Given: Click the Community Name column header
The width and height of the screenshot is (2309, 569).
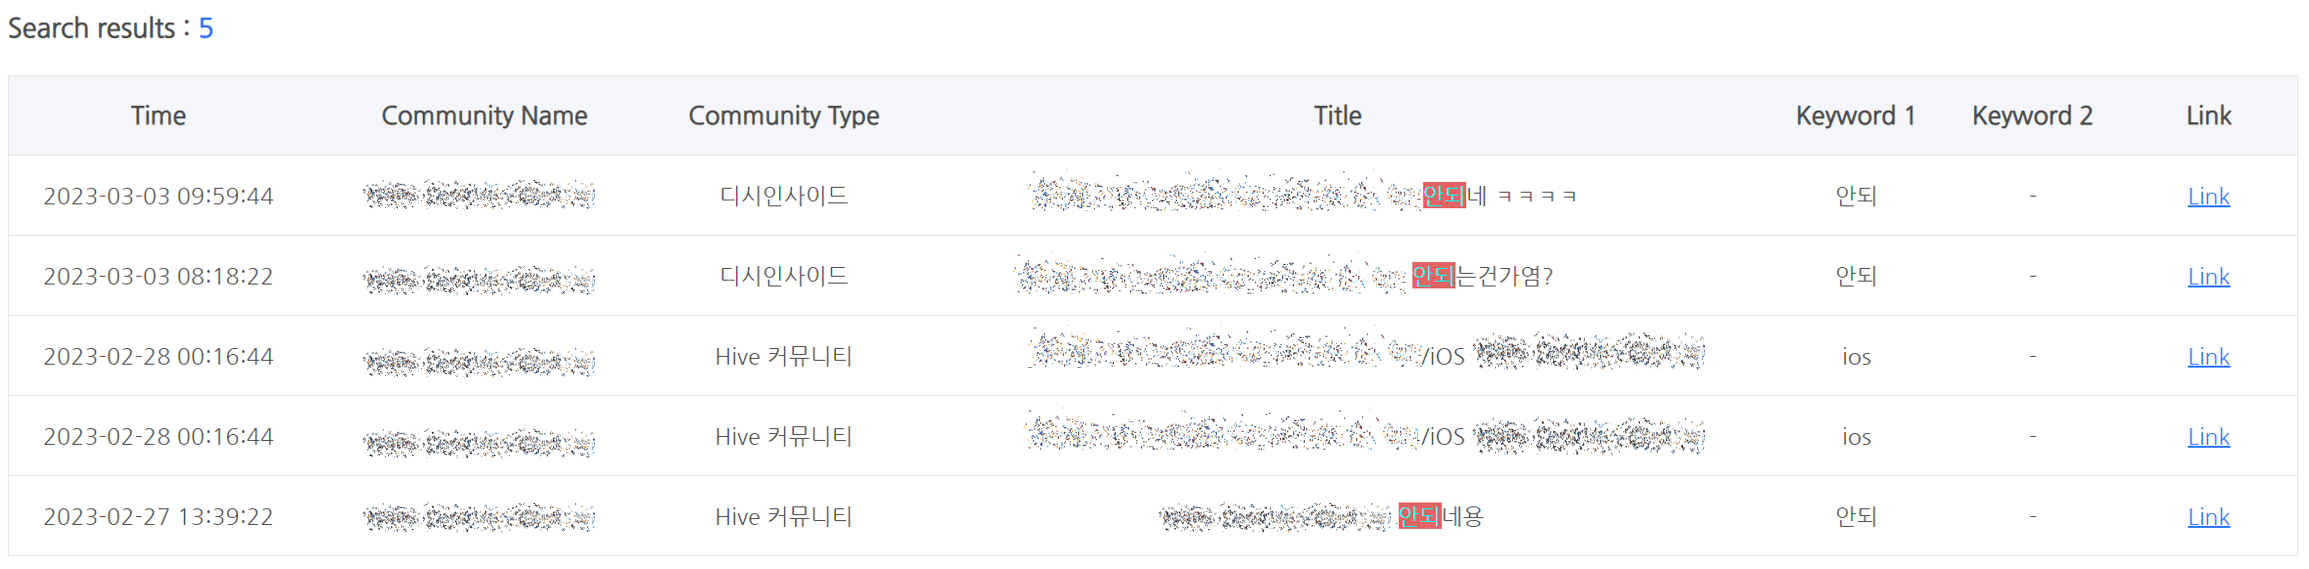Looking at the screenshot, I should [484, 116].
